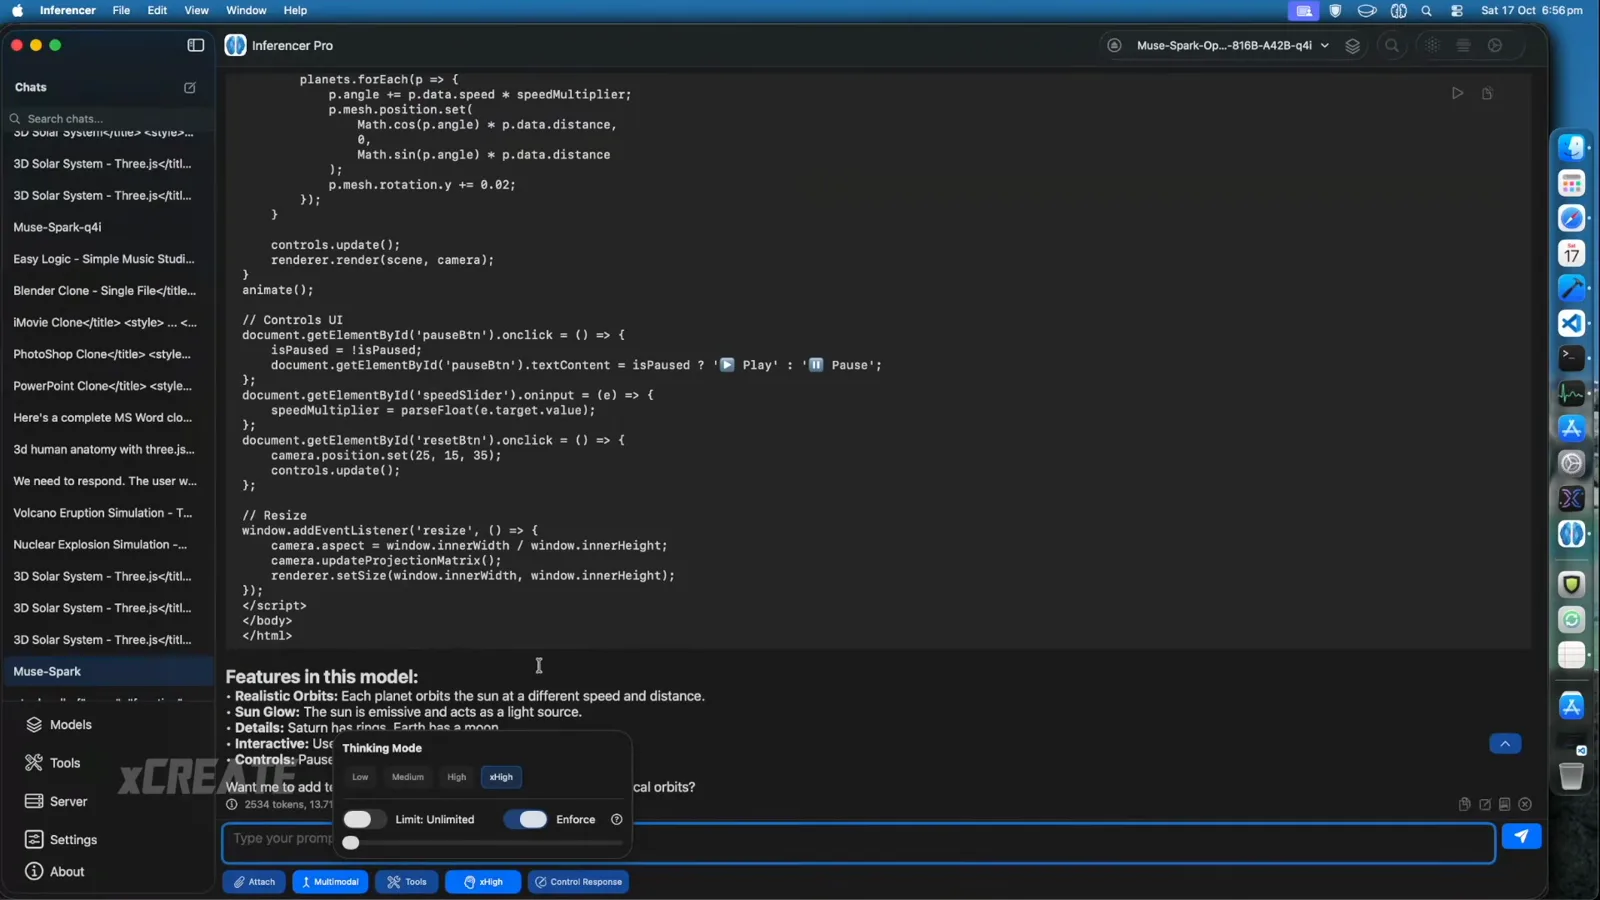Click the Control Response button
This screenshot has height=900, width=1600.
click(578, 882)
